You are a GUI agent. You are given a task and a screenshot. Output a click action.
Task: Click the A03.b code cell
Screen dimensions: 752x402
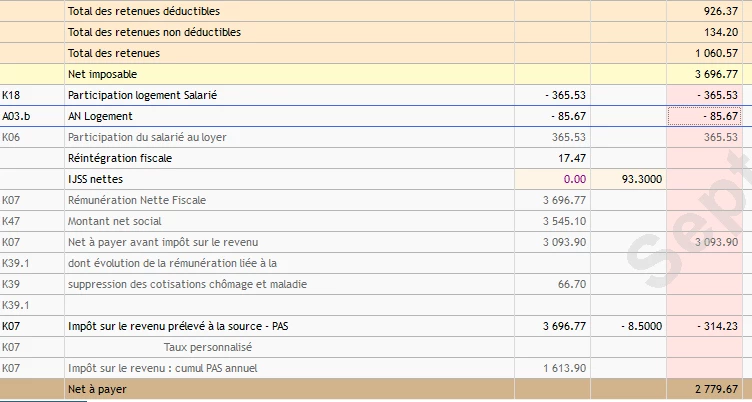click(16, 116)
